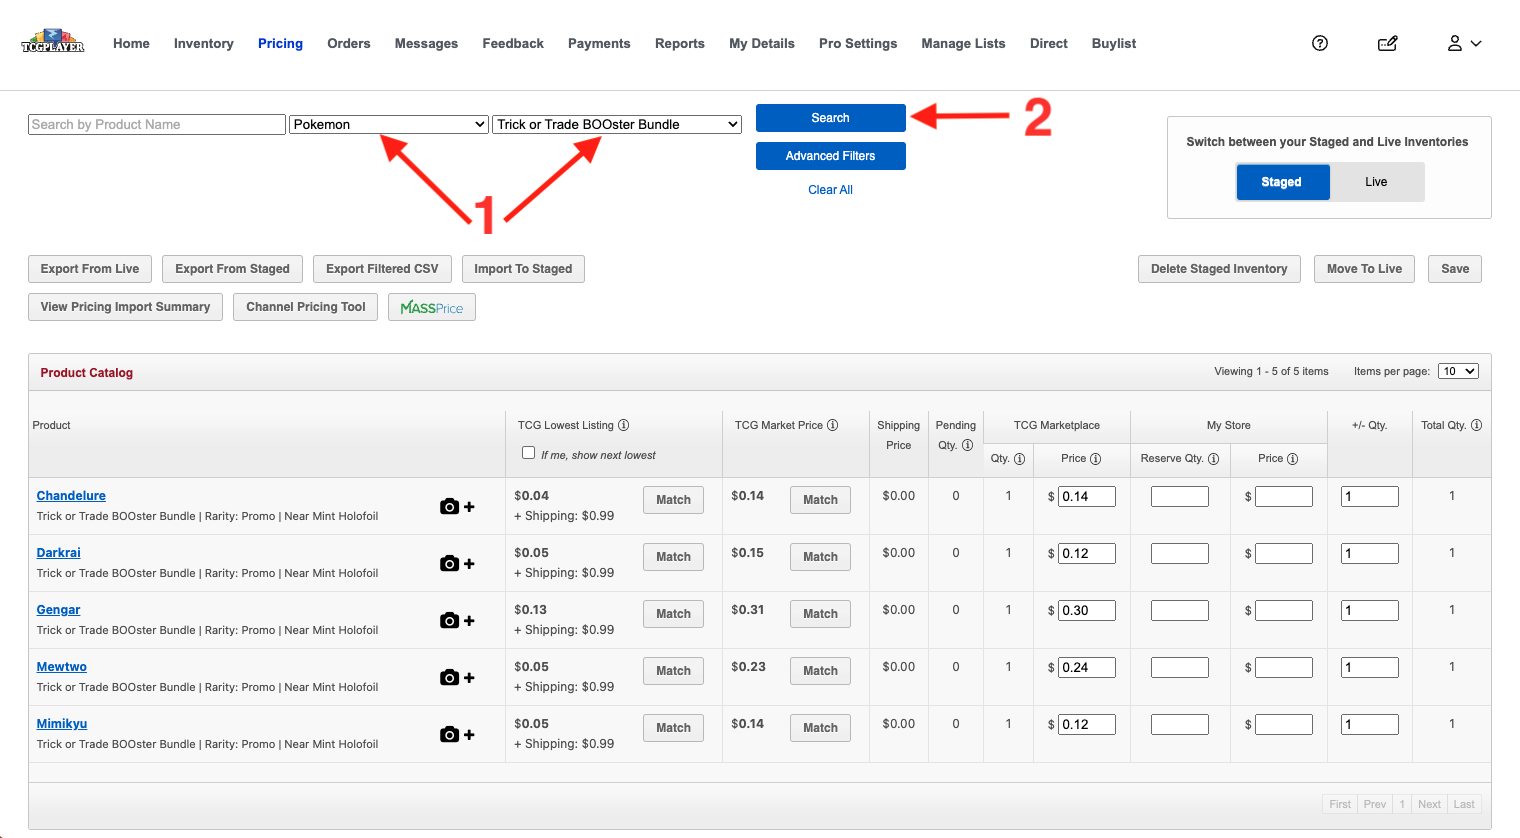Open the MassPrice tool
The width and height of the screenshot is (1520, 838).
[432, 307]
